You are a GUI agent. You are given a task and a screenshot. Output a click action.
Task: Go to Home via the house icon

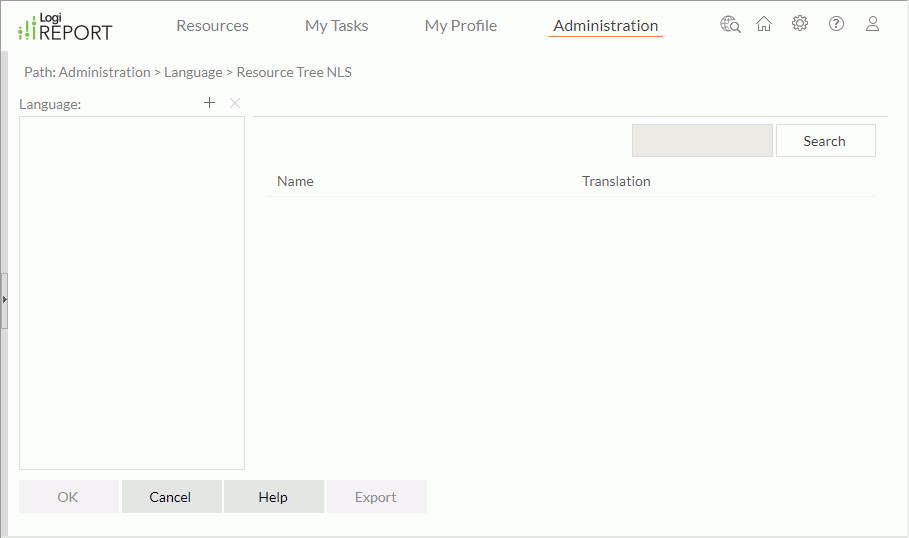(x=764, y=24)
